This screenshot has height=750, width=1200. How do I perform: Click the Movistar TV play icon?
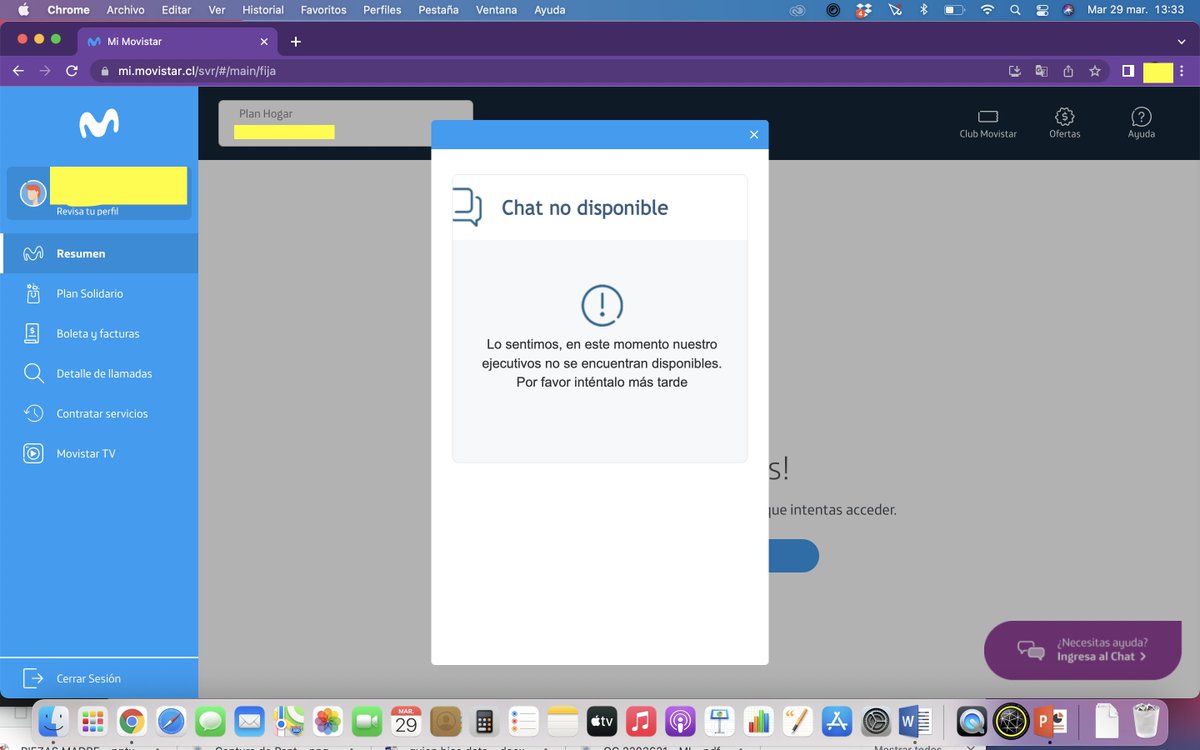coord(33,454)
